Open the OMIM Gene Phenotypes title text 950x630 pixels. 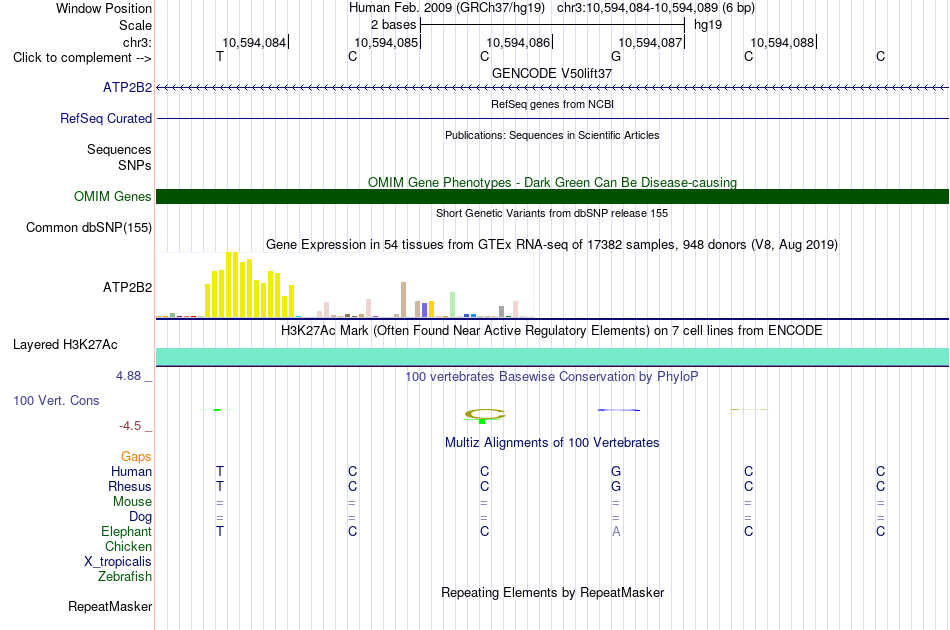point(553,182)
